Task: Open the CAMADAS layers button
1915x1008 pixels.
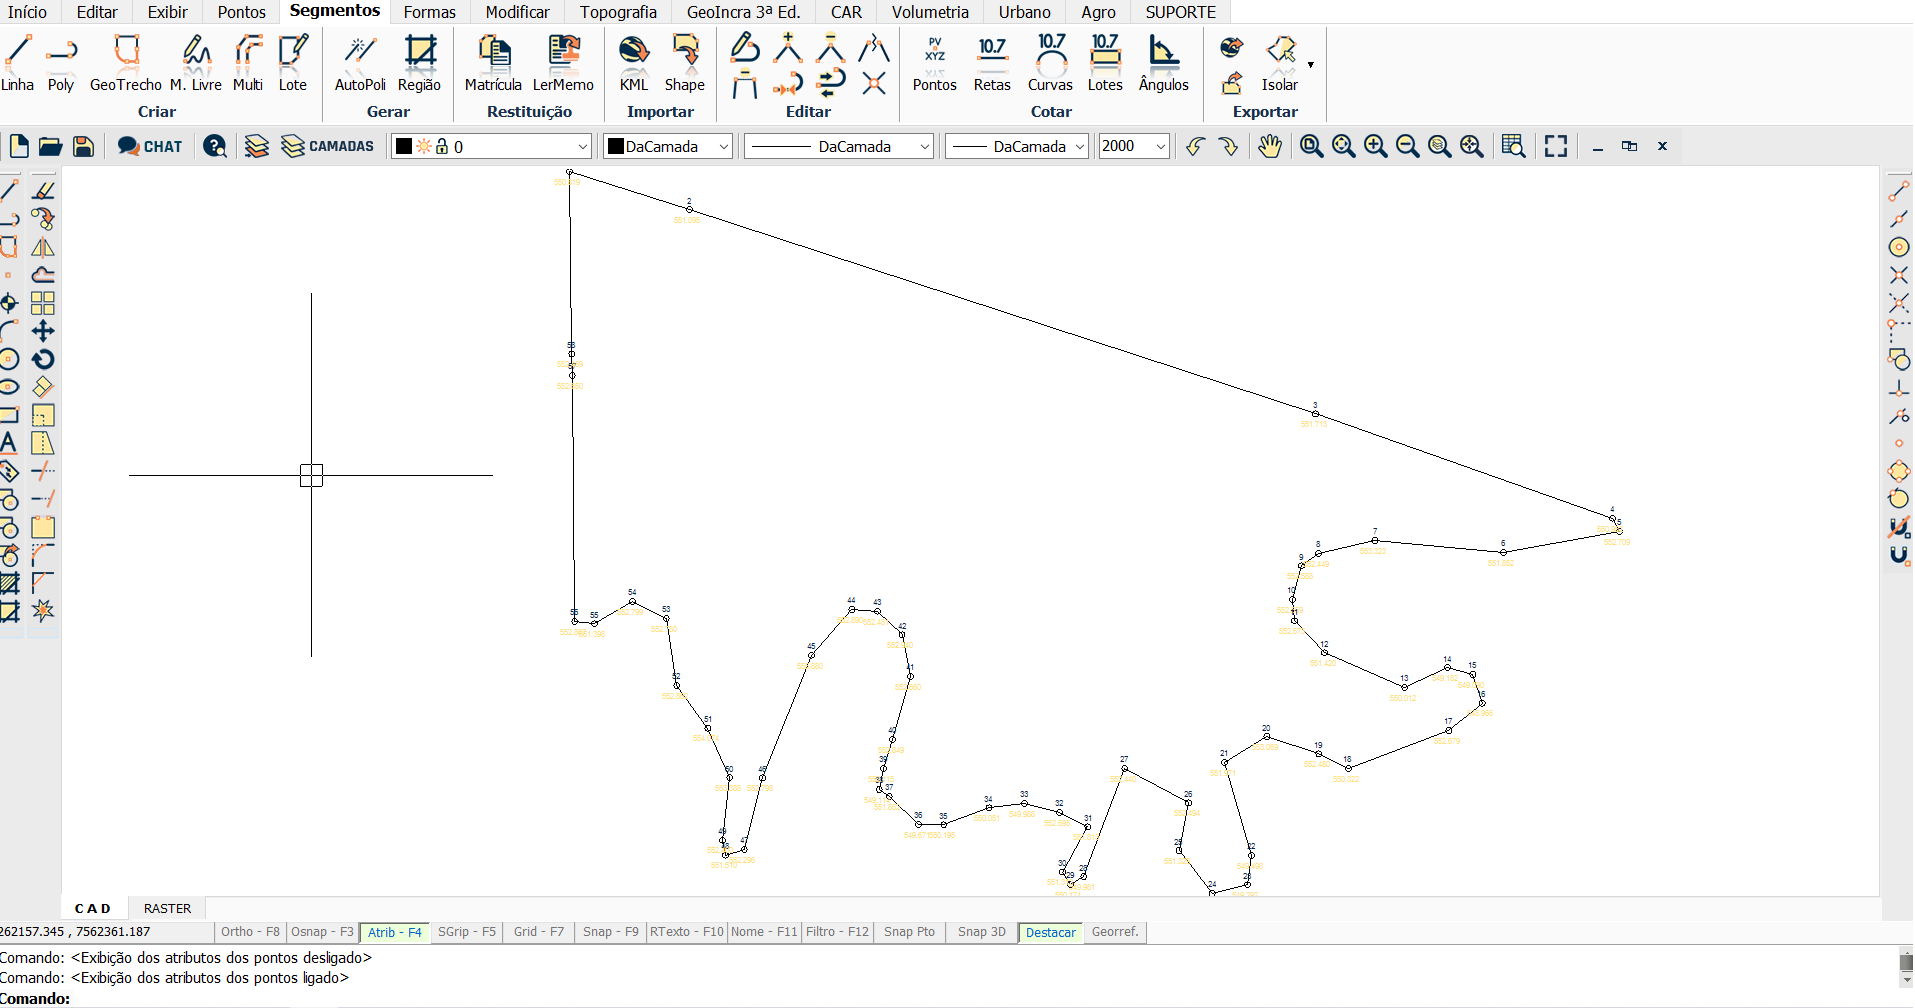Action: pos(328,147)
